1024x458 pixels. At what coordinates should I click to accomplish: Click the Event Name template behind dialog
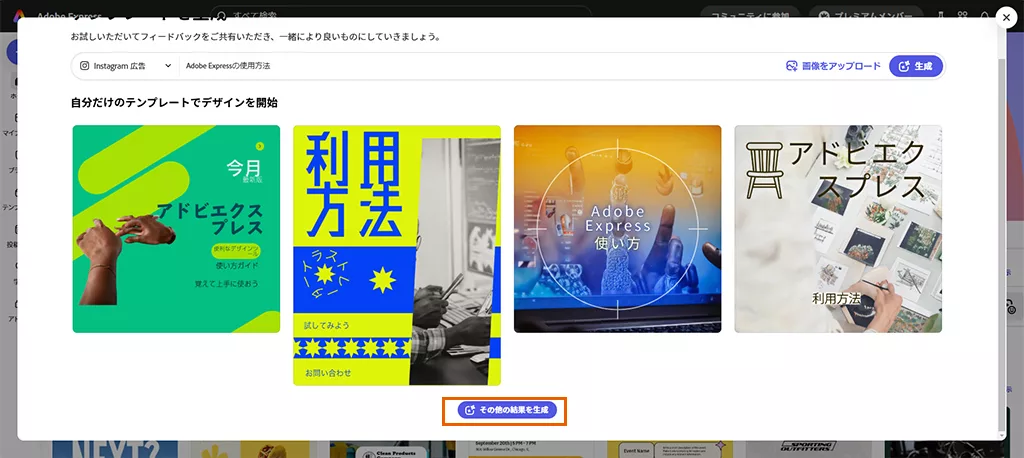coord(670,448)
